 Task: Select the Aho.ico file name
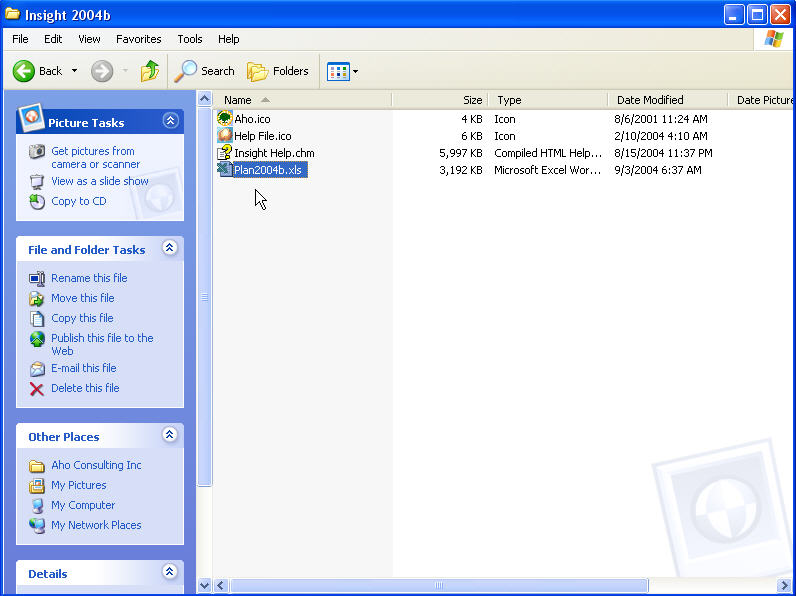pos(252,119)
